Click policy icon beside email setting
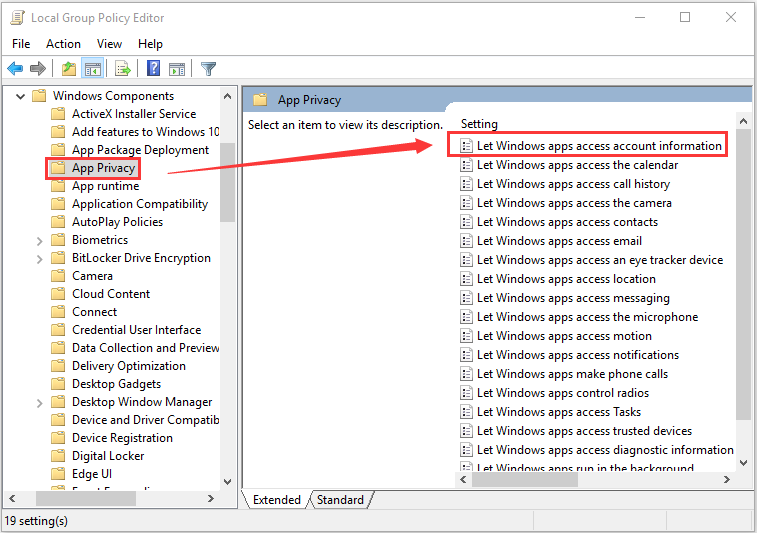Screen dimensions: 757x533 tap(466, 241)
